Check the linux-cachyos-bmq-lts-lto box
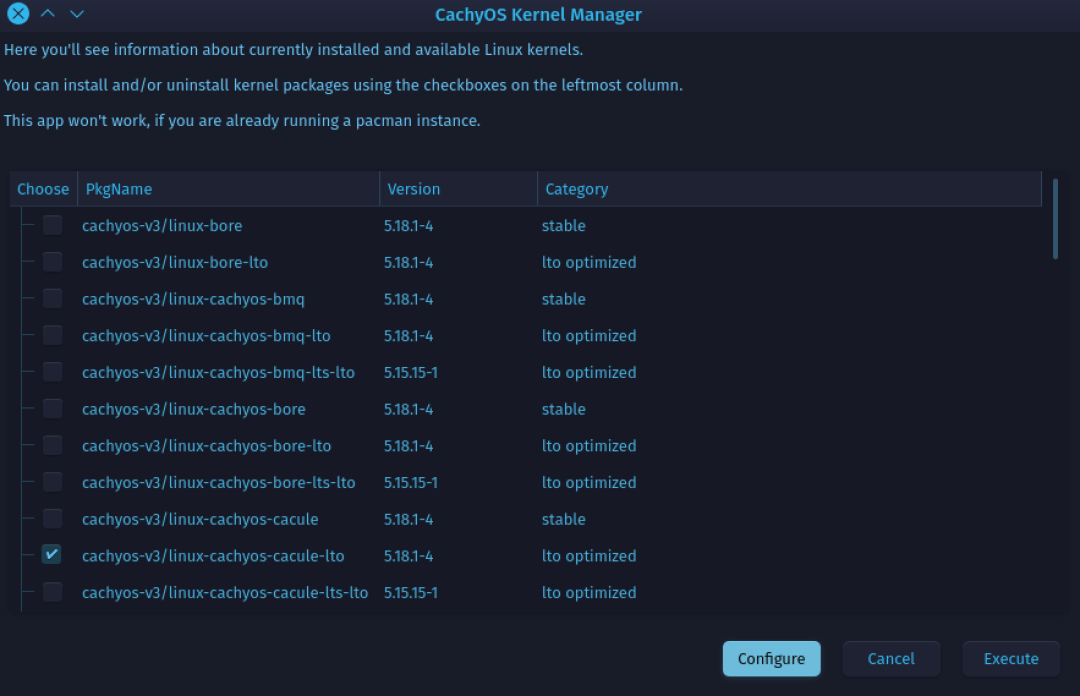 click(x=52, y=371)
